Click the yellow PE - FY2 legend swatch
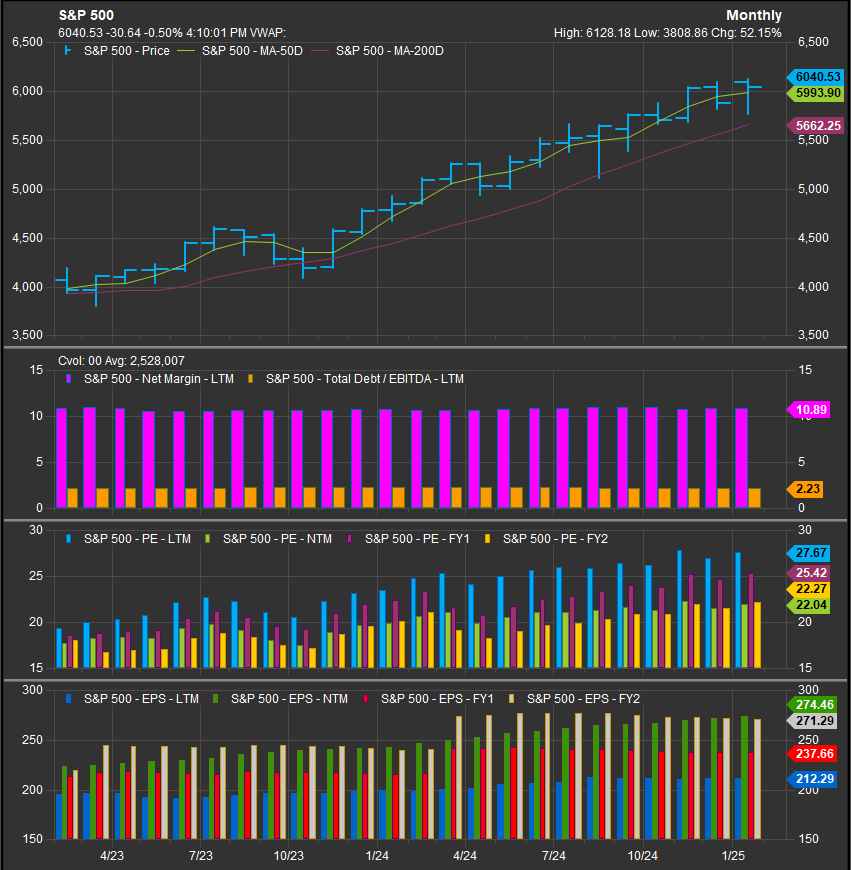 (488, 539)
